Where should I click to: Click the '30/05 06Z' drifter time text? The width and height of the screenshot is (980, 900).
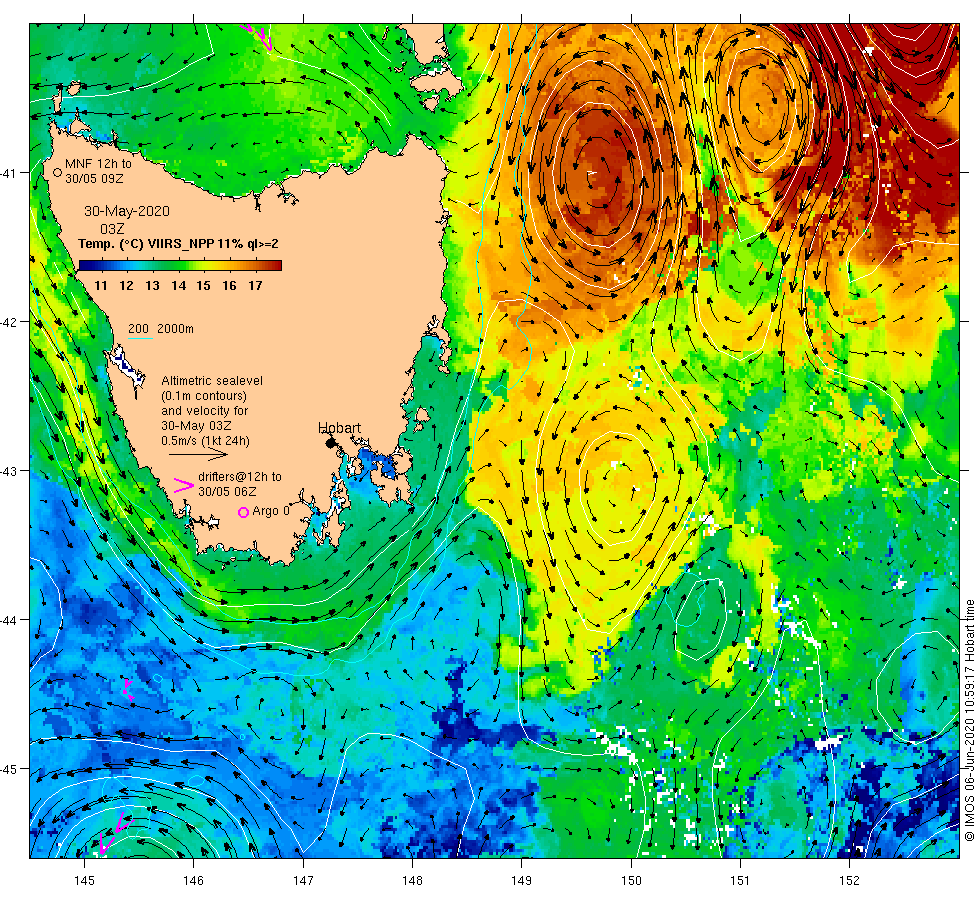tap(228, 492)
